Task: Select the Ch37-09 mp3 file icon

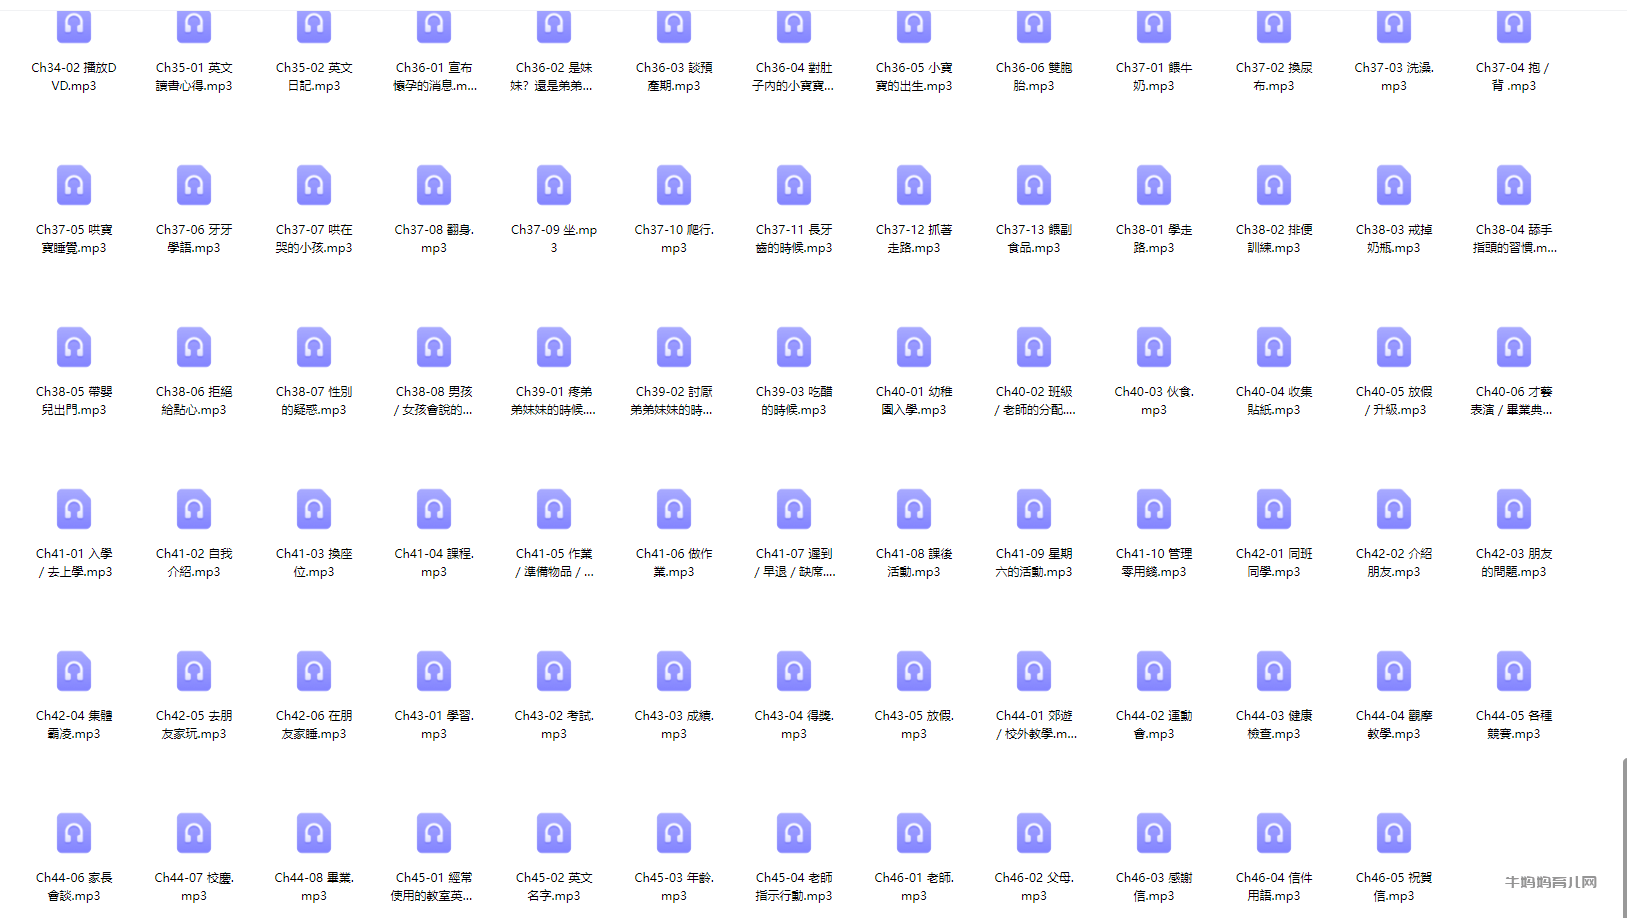Action: tap(554, 186)
